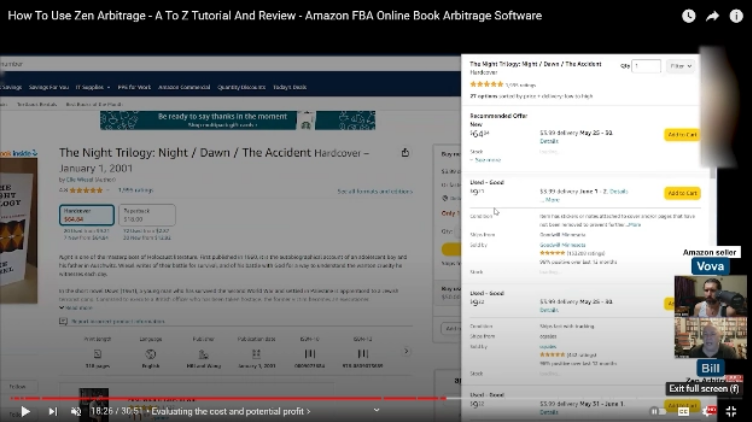Screen dimensions: 752x422
Task: Open the ratings count link under the title
Action: [135, 190]
